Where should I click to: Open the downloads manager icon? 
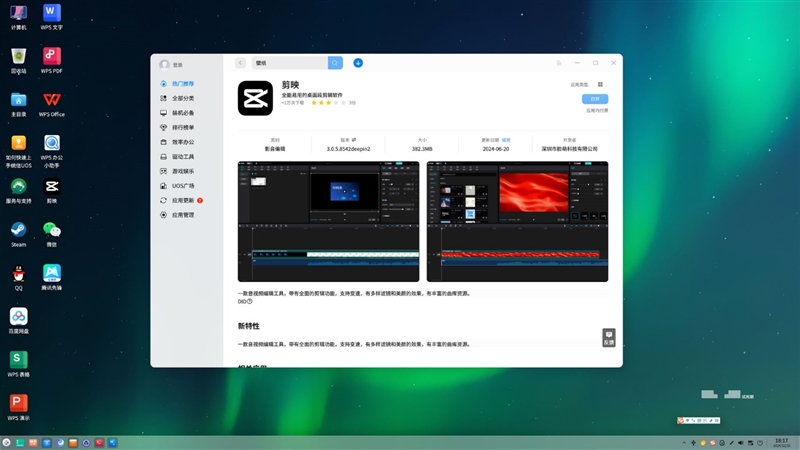point(358,63)
